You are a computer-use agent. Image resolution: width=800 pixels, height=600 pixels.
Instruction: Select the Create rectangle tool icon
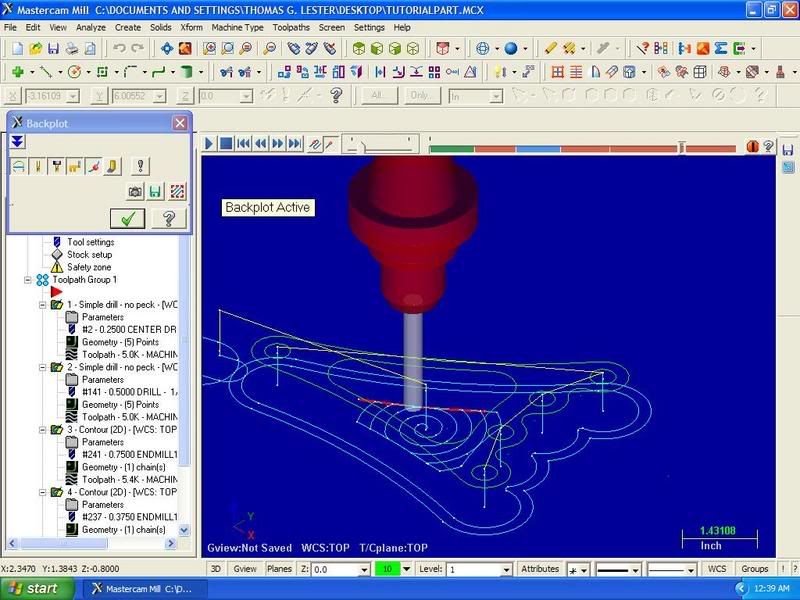[103, 72]
